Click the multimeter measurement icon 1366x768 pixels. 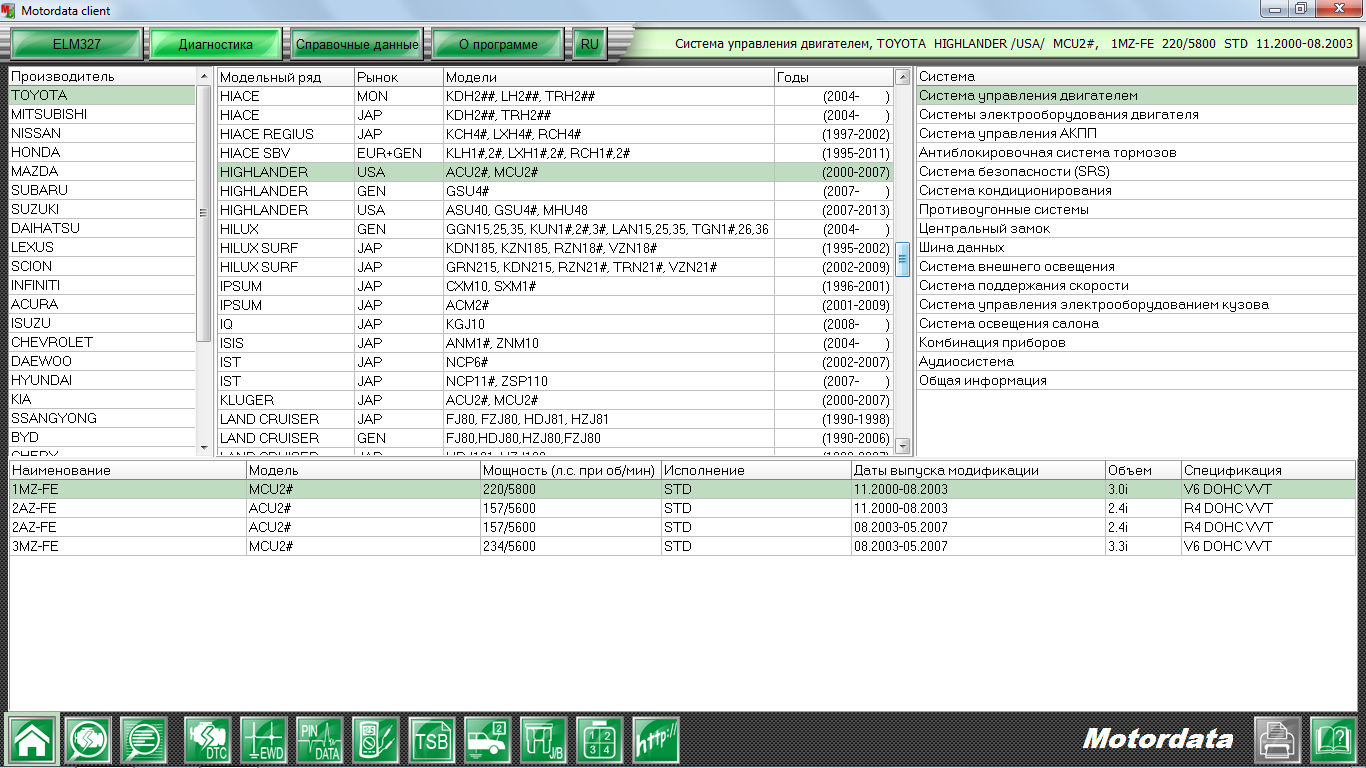coord(375,740)
